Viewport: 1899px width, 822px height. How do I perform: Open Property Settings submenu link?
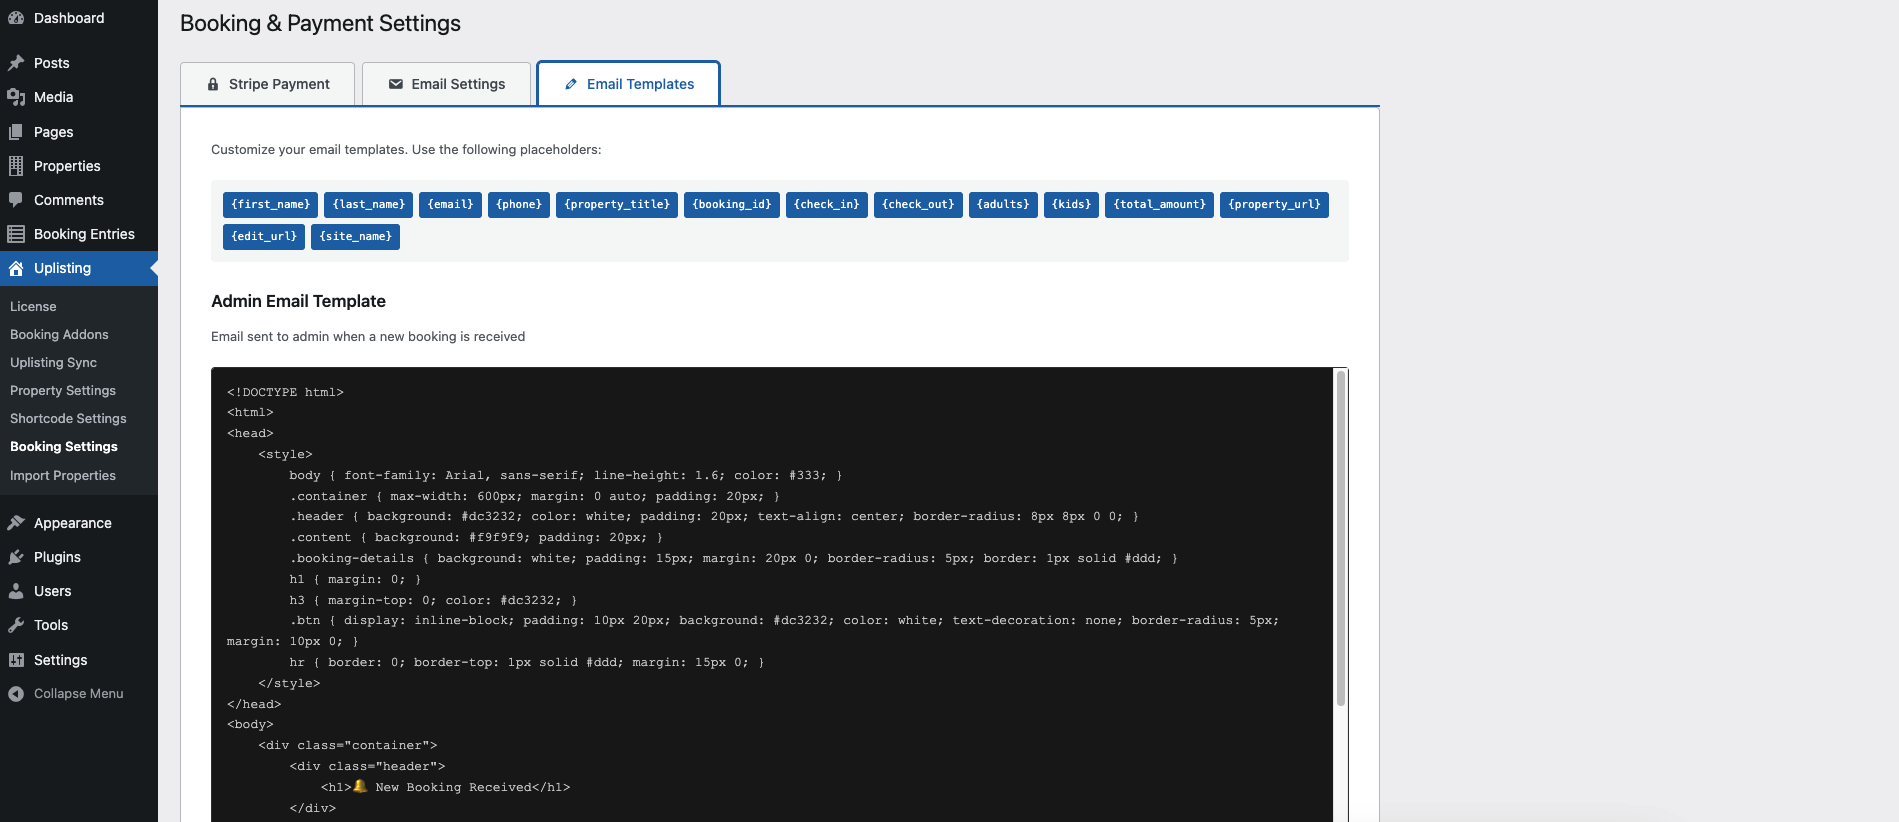[63, 391]
